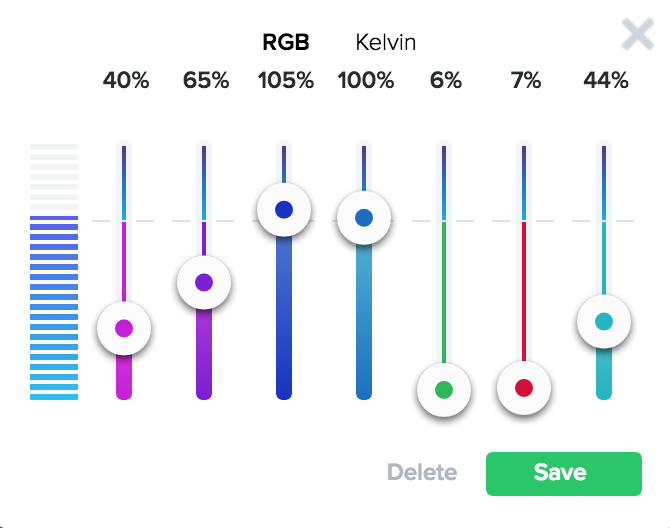The image size is (670, 528).
Task: Click the 100% value label
Action: 366,81
